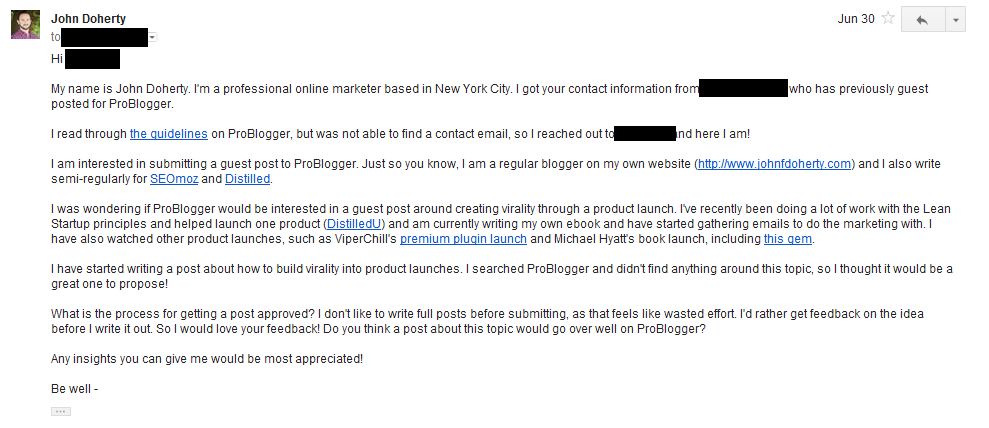
Task: Click the redacted name after 'Hi'
Action: (x=92, y=59)
